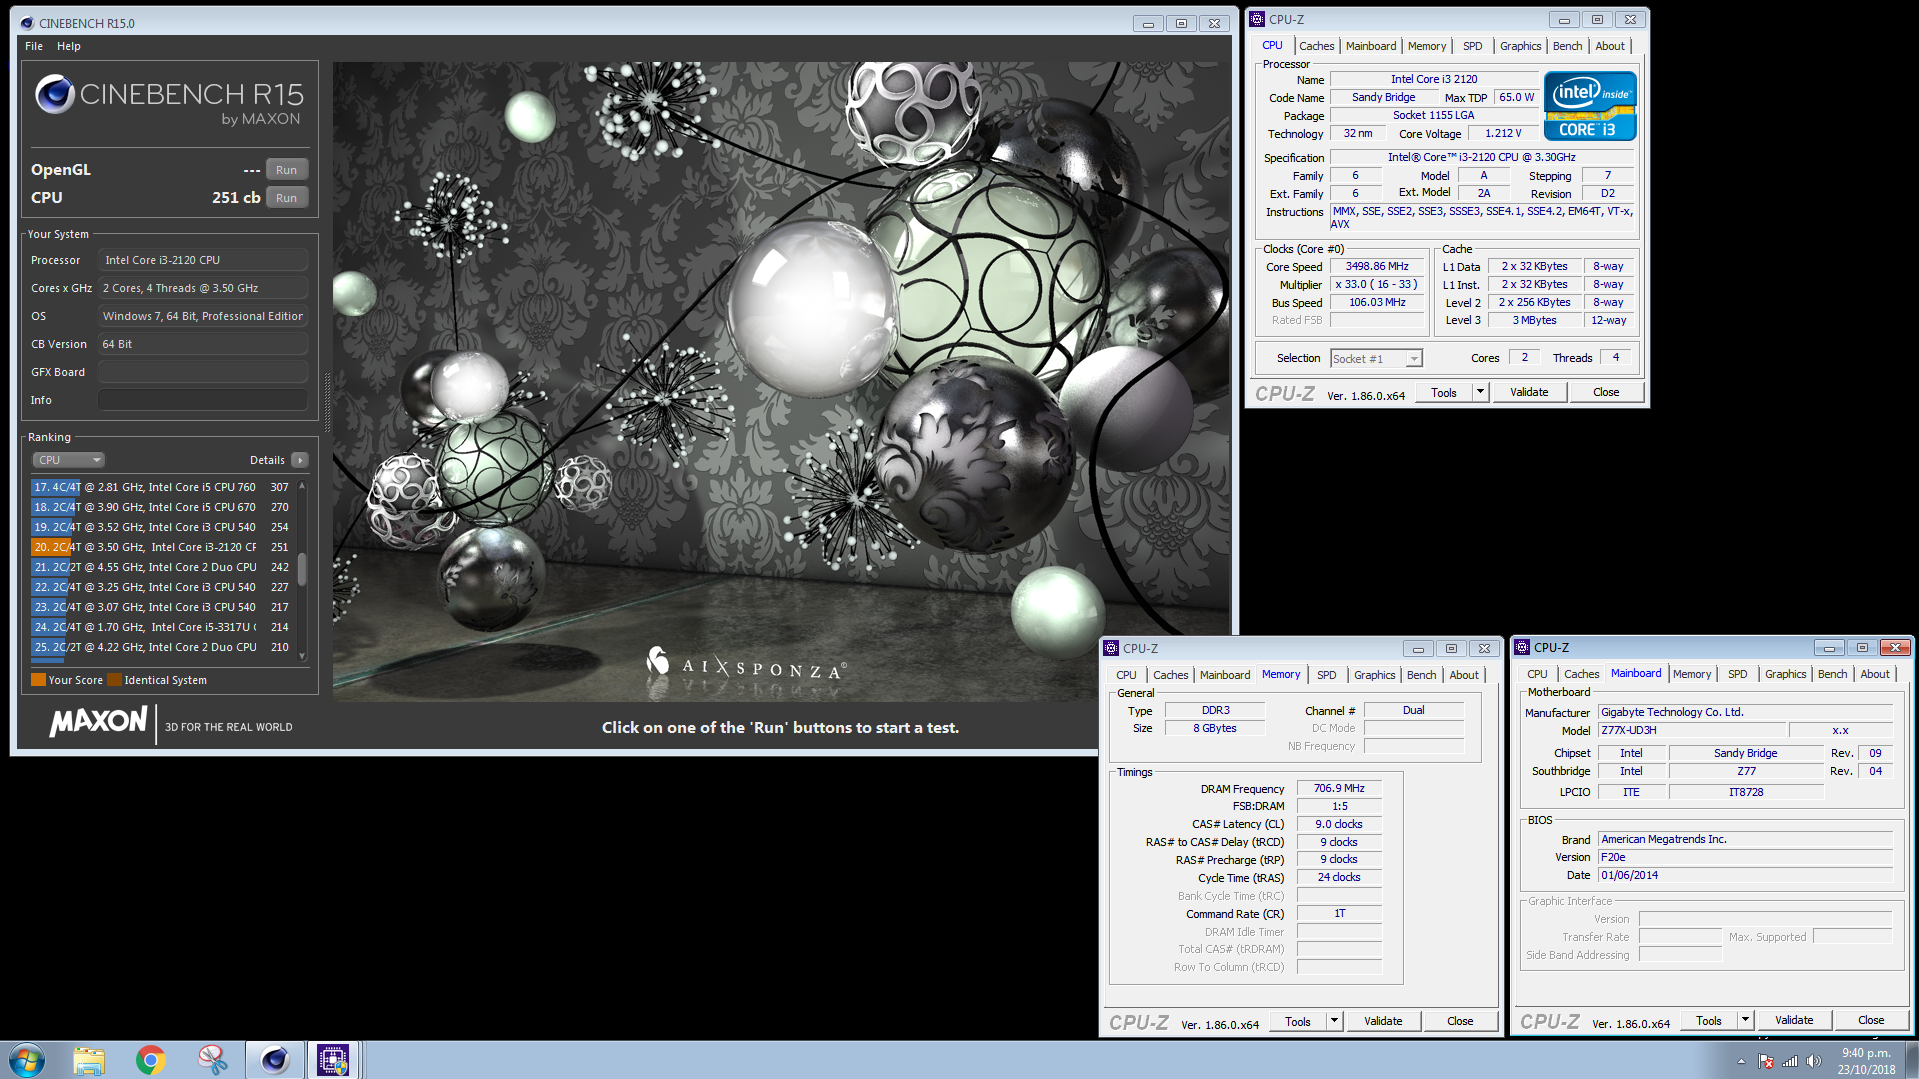Click DRAM Frequency 706.9 MHz value
The image size is (1919, 1079).
pos(1339,788)
